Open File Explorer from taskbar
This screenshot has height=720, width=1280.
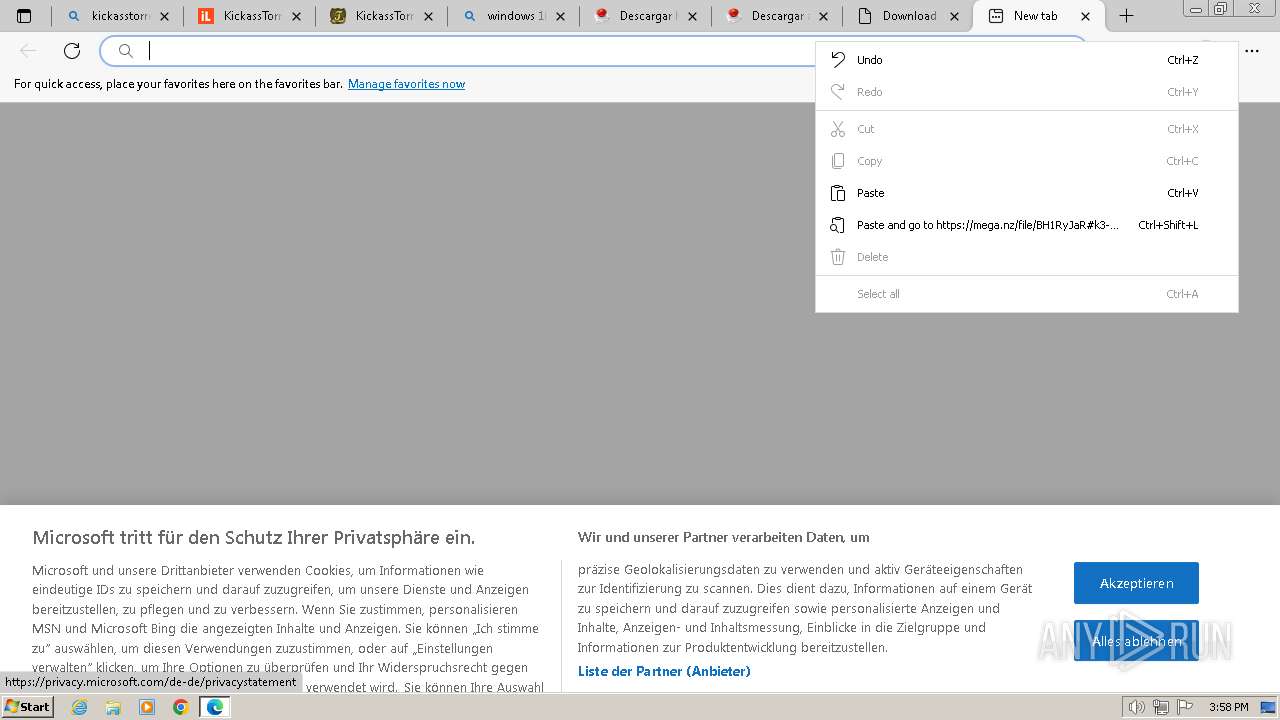click(113, 707)
